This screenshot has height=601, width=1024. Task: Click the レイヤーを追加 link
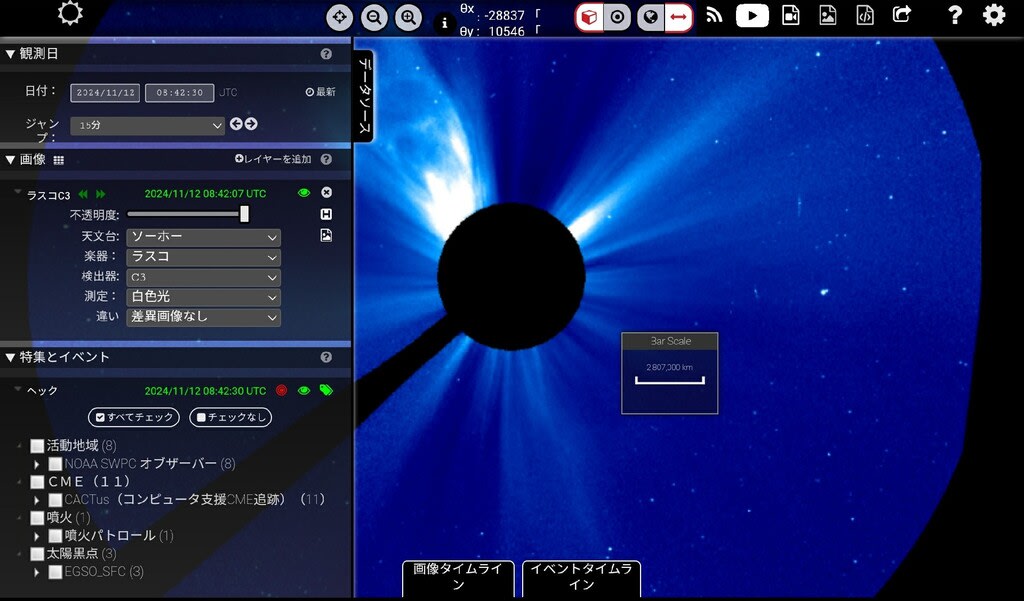point(273,159)
